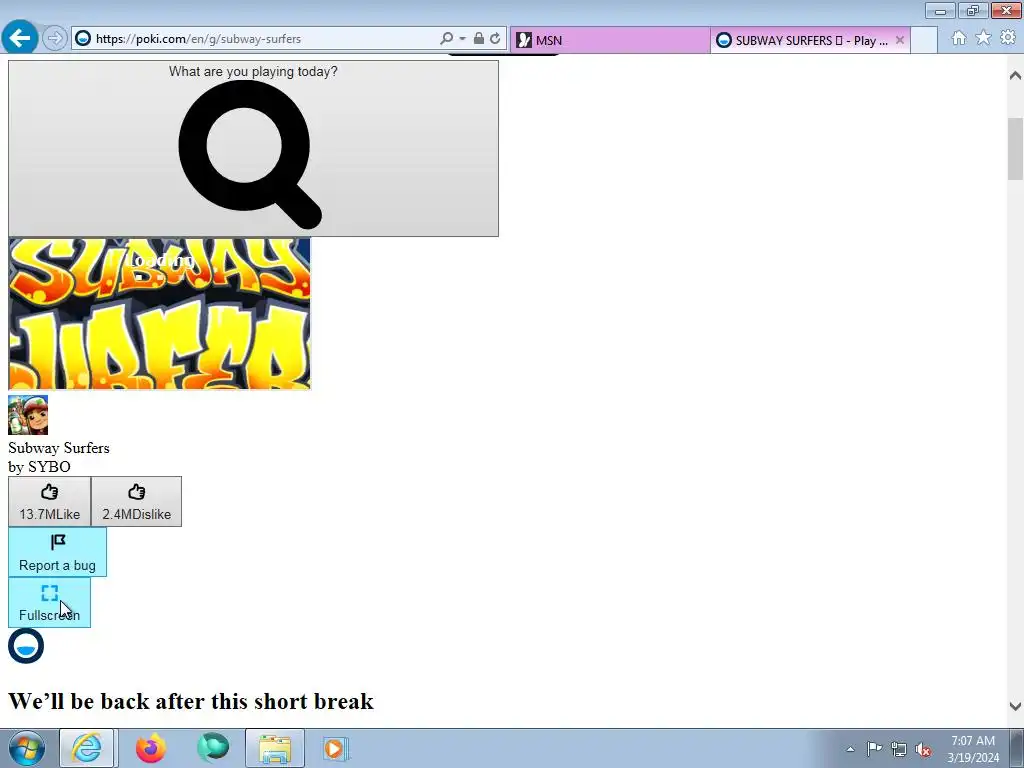Viewport: 1024px width, 768px height.
Task: Open the Tools gear icon
Action: coord(1008,37)
